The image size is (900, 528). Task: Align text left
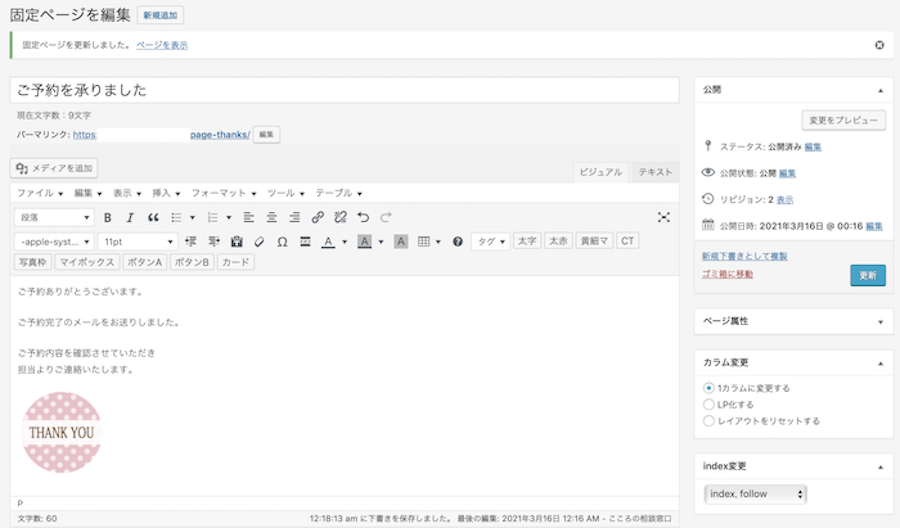[x=249, y=218]
